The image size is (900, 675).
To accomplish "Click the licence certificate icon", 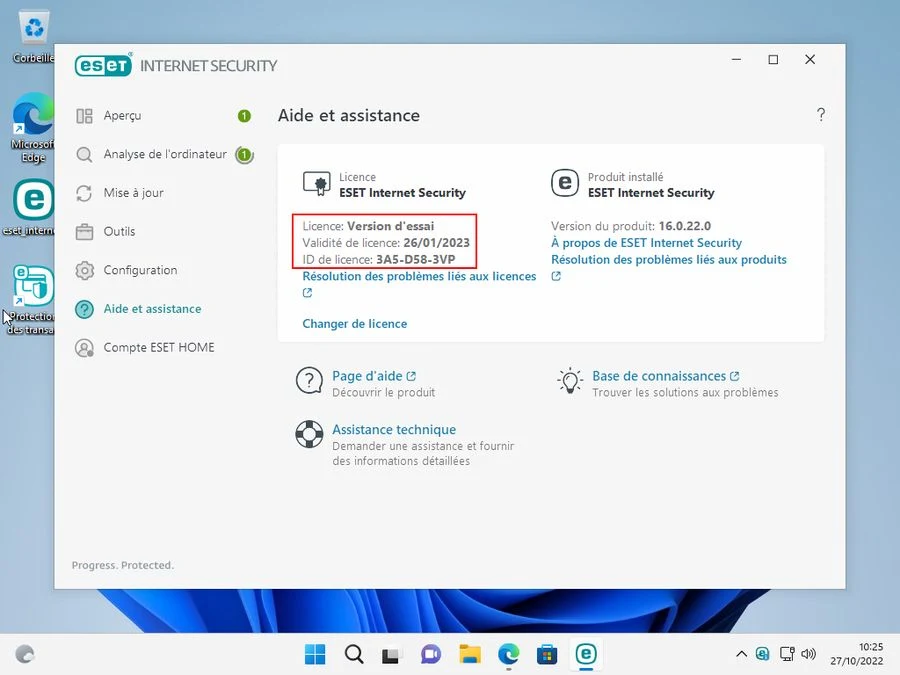I will (317, 184).
